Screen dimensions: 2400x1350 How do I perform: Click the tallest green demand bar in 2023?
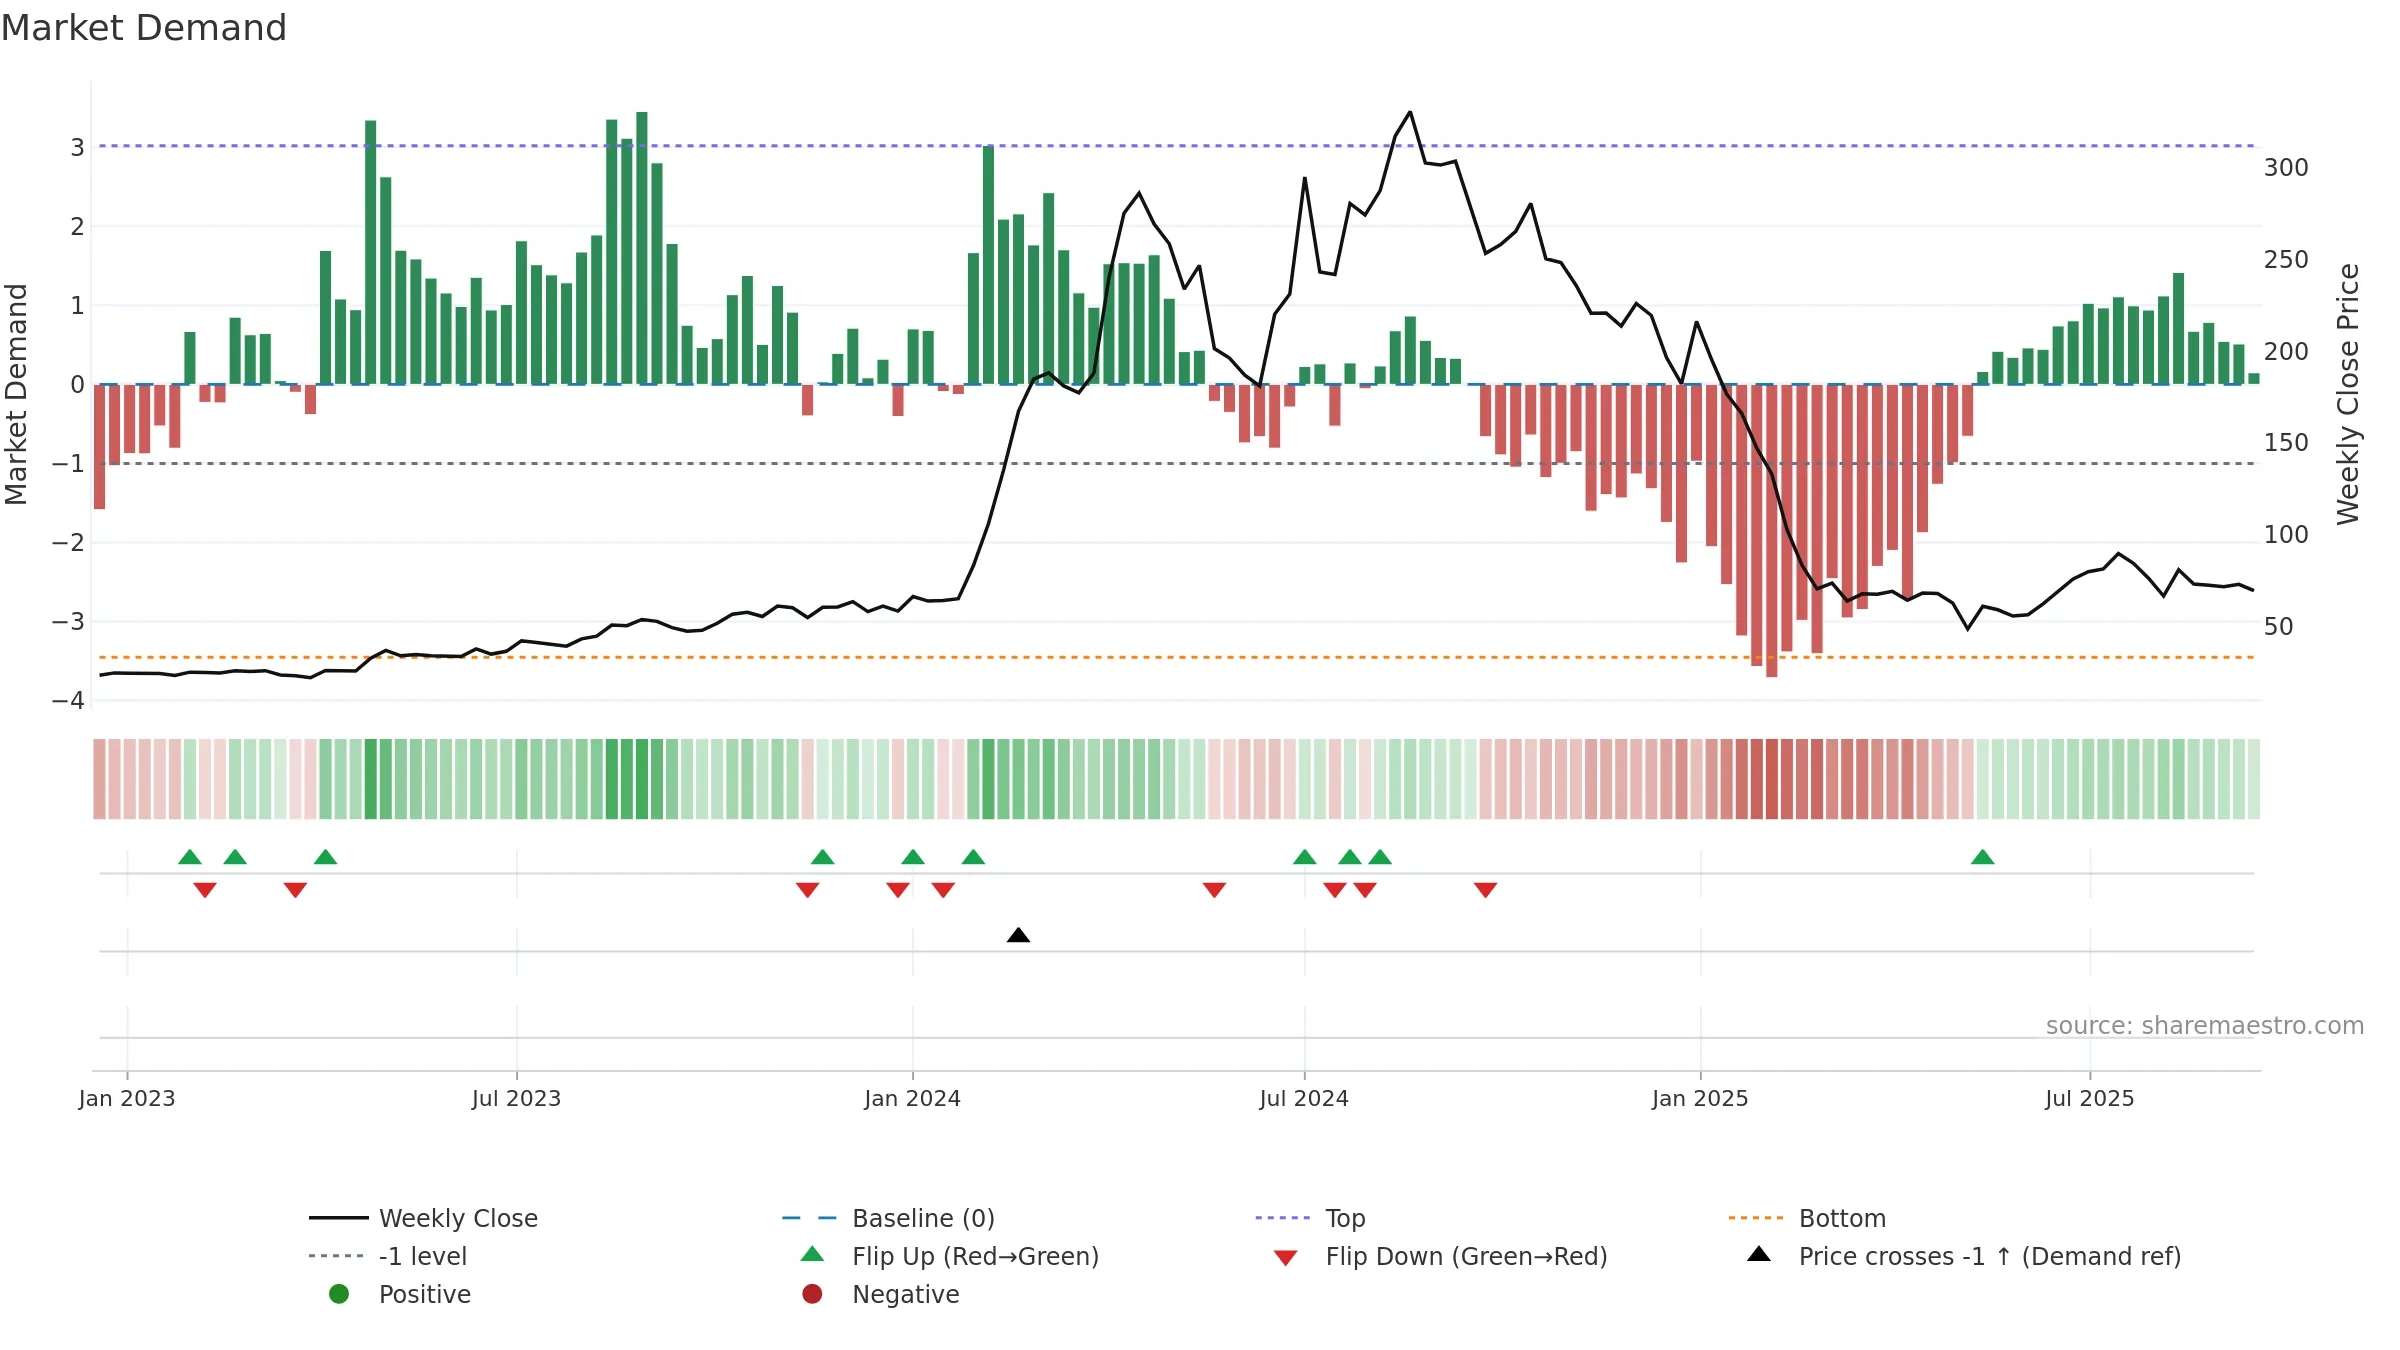point(642,248)
